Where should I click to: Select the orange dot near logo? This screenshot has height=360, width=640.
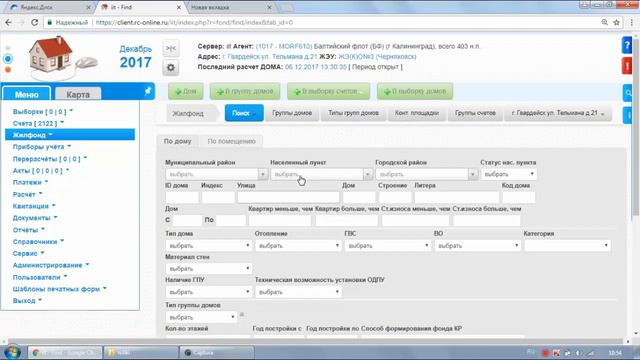point(8,70)
